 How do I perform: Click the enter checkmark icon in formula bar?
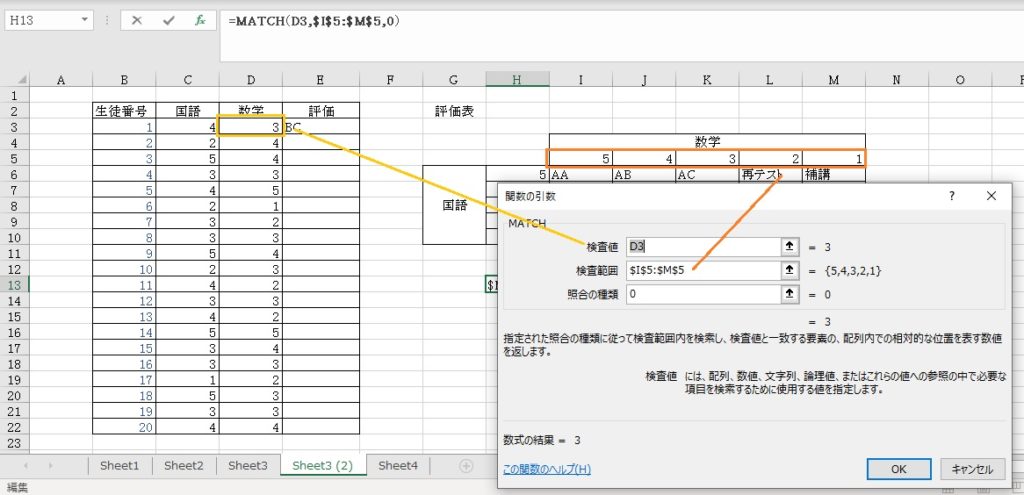(x=169, y=20)
